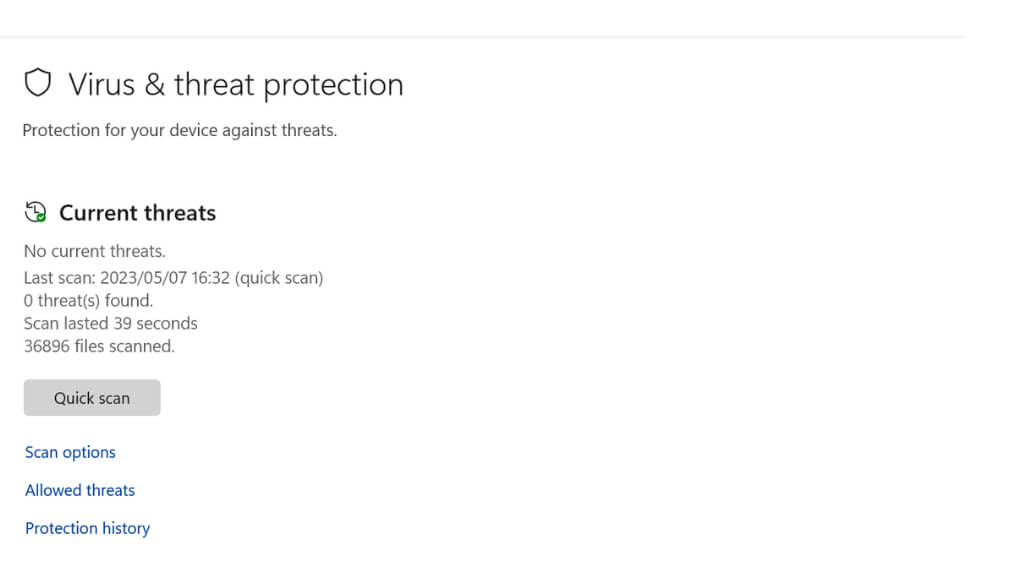The width and height of the screenshot is (1024, 576).
Task: Click the shield icon beside the page title
Action: coord(37,84)
